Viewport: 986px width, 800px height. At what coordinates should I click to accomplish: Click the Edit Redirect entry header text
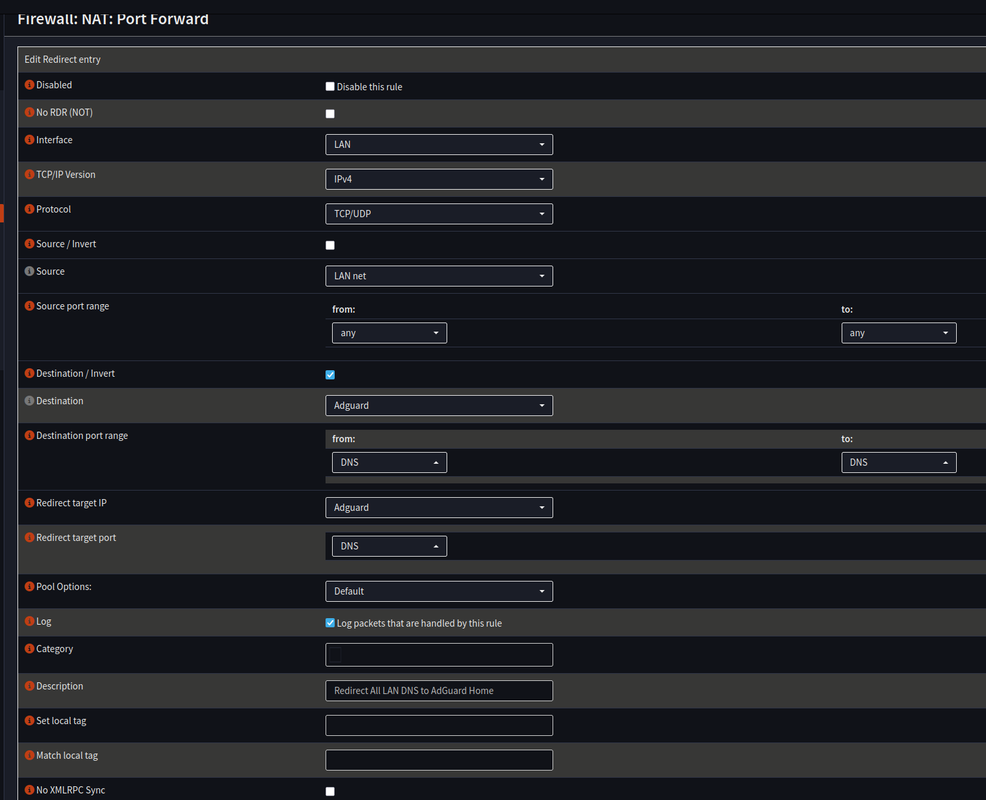click(x=62, y=59)
